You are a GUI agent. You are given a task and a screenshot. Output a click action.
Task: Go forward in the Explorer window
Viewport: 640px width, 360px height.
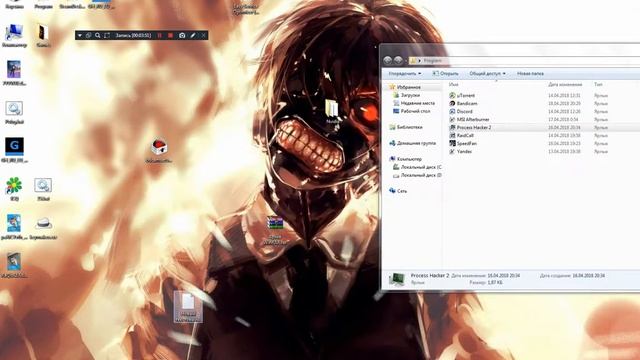(x=398, y=60)
